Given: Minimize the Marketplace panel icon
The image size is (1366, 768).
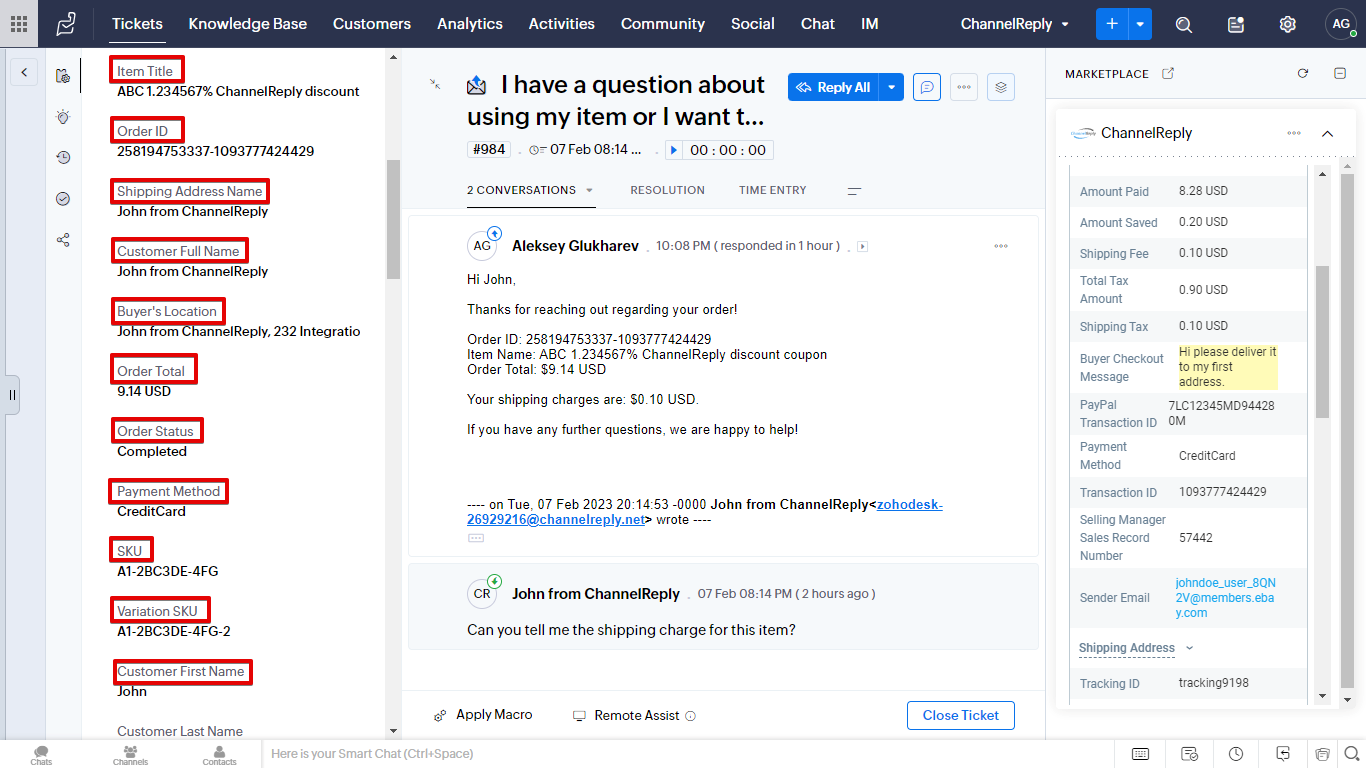Looking at the screenshot, I should 1340,74.
